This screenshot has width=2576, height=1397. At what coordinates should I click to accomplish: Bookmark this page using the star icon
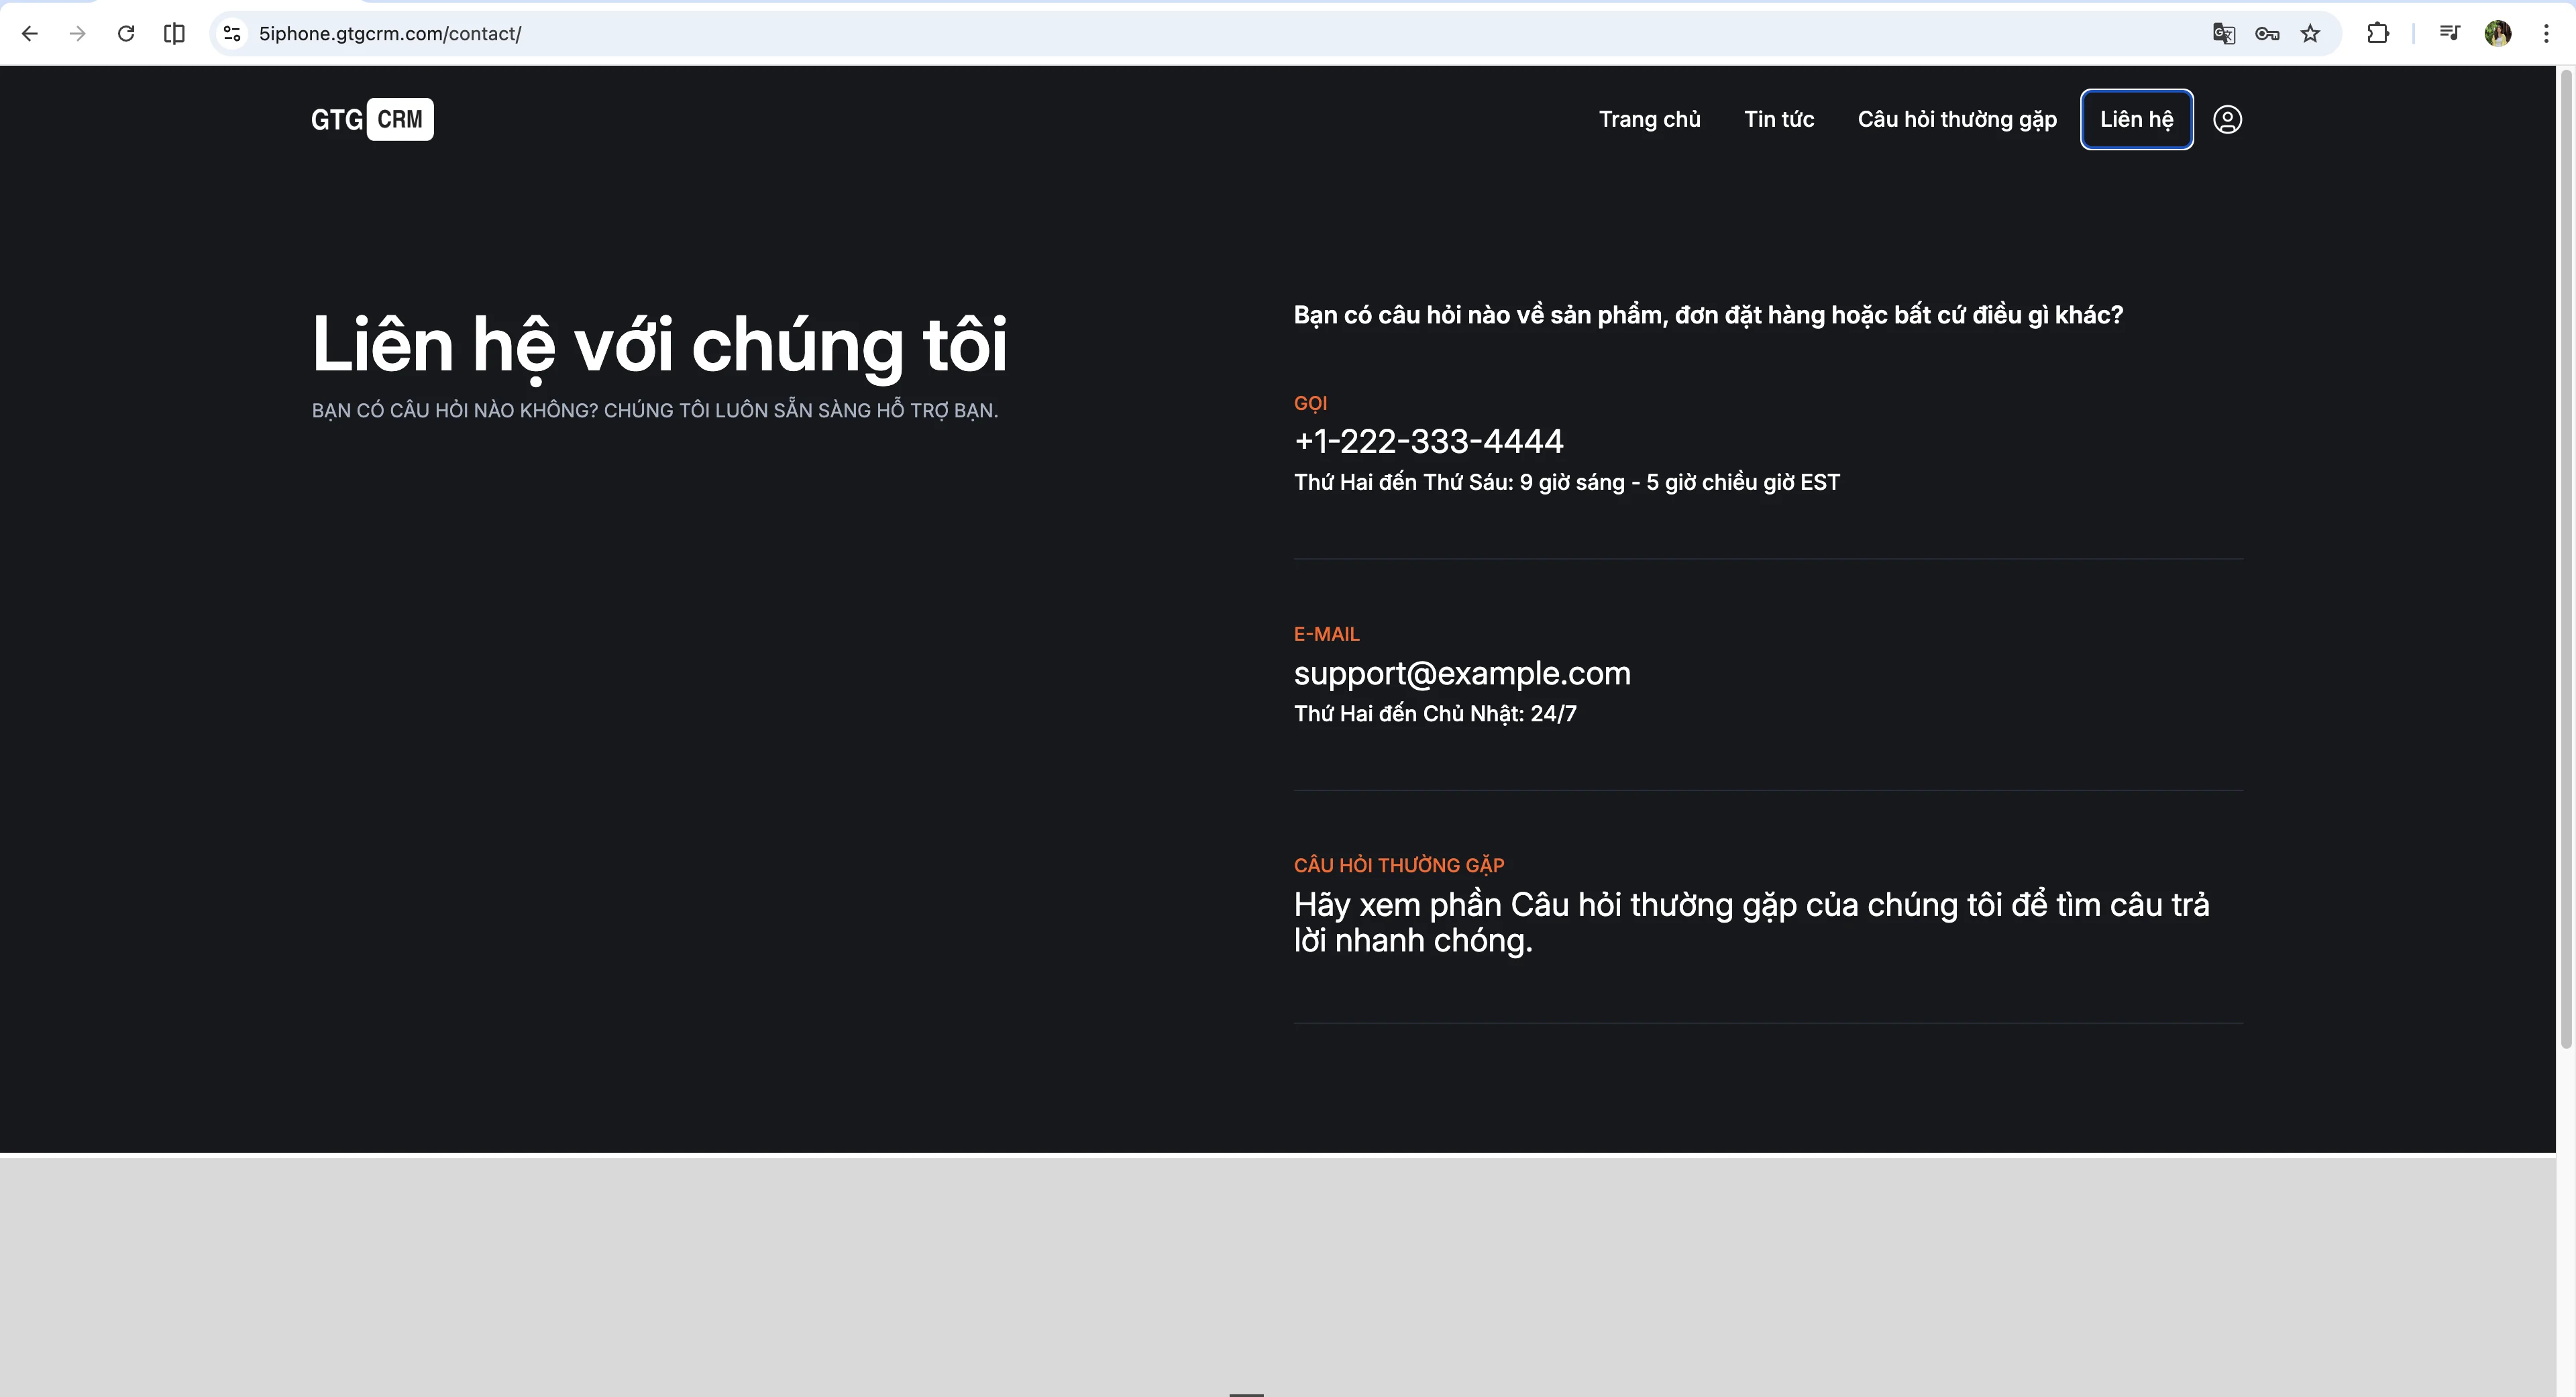(2311, 33)
